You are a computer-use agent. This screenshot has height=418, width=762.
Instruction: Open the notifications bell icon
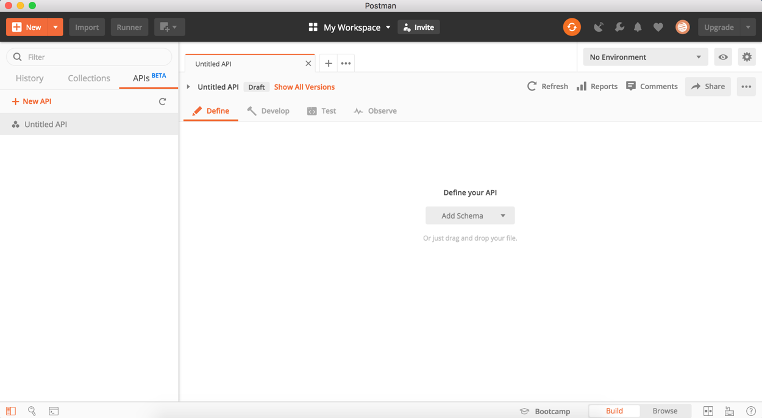[x=638, y=27]
